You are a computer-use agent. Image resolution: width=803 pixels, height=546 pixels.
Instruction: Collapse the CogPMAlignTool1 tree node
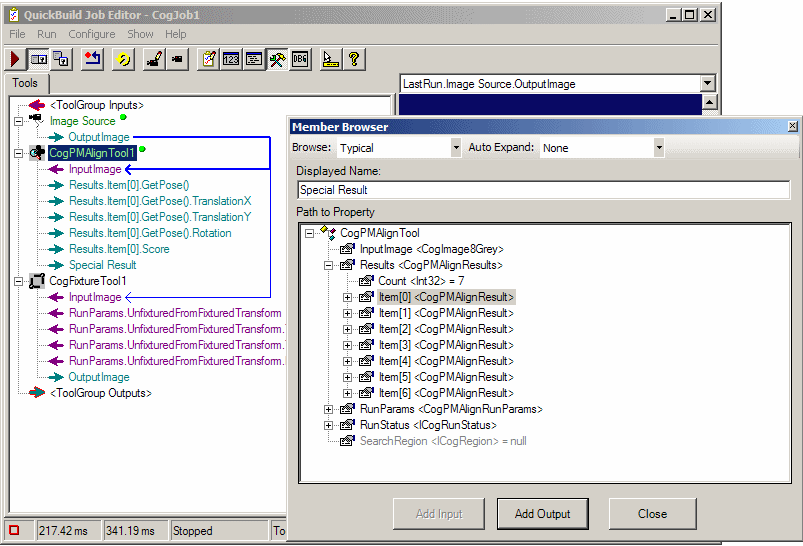[x=18, y=153]
